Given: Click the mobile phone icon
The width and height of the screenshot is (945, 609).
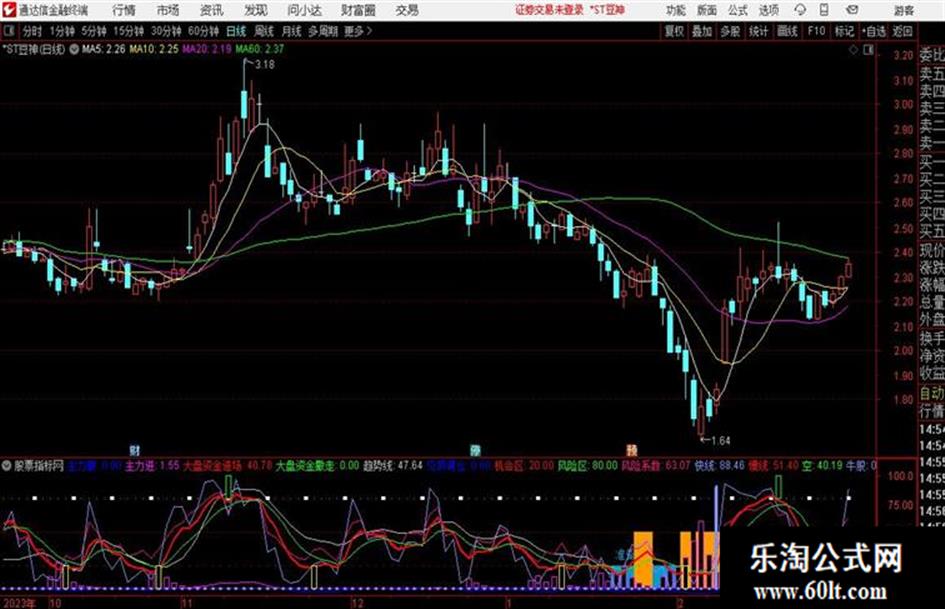Looking at the screenshot, I should [x=824, y=10].
